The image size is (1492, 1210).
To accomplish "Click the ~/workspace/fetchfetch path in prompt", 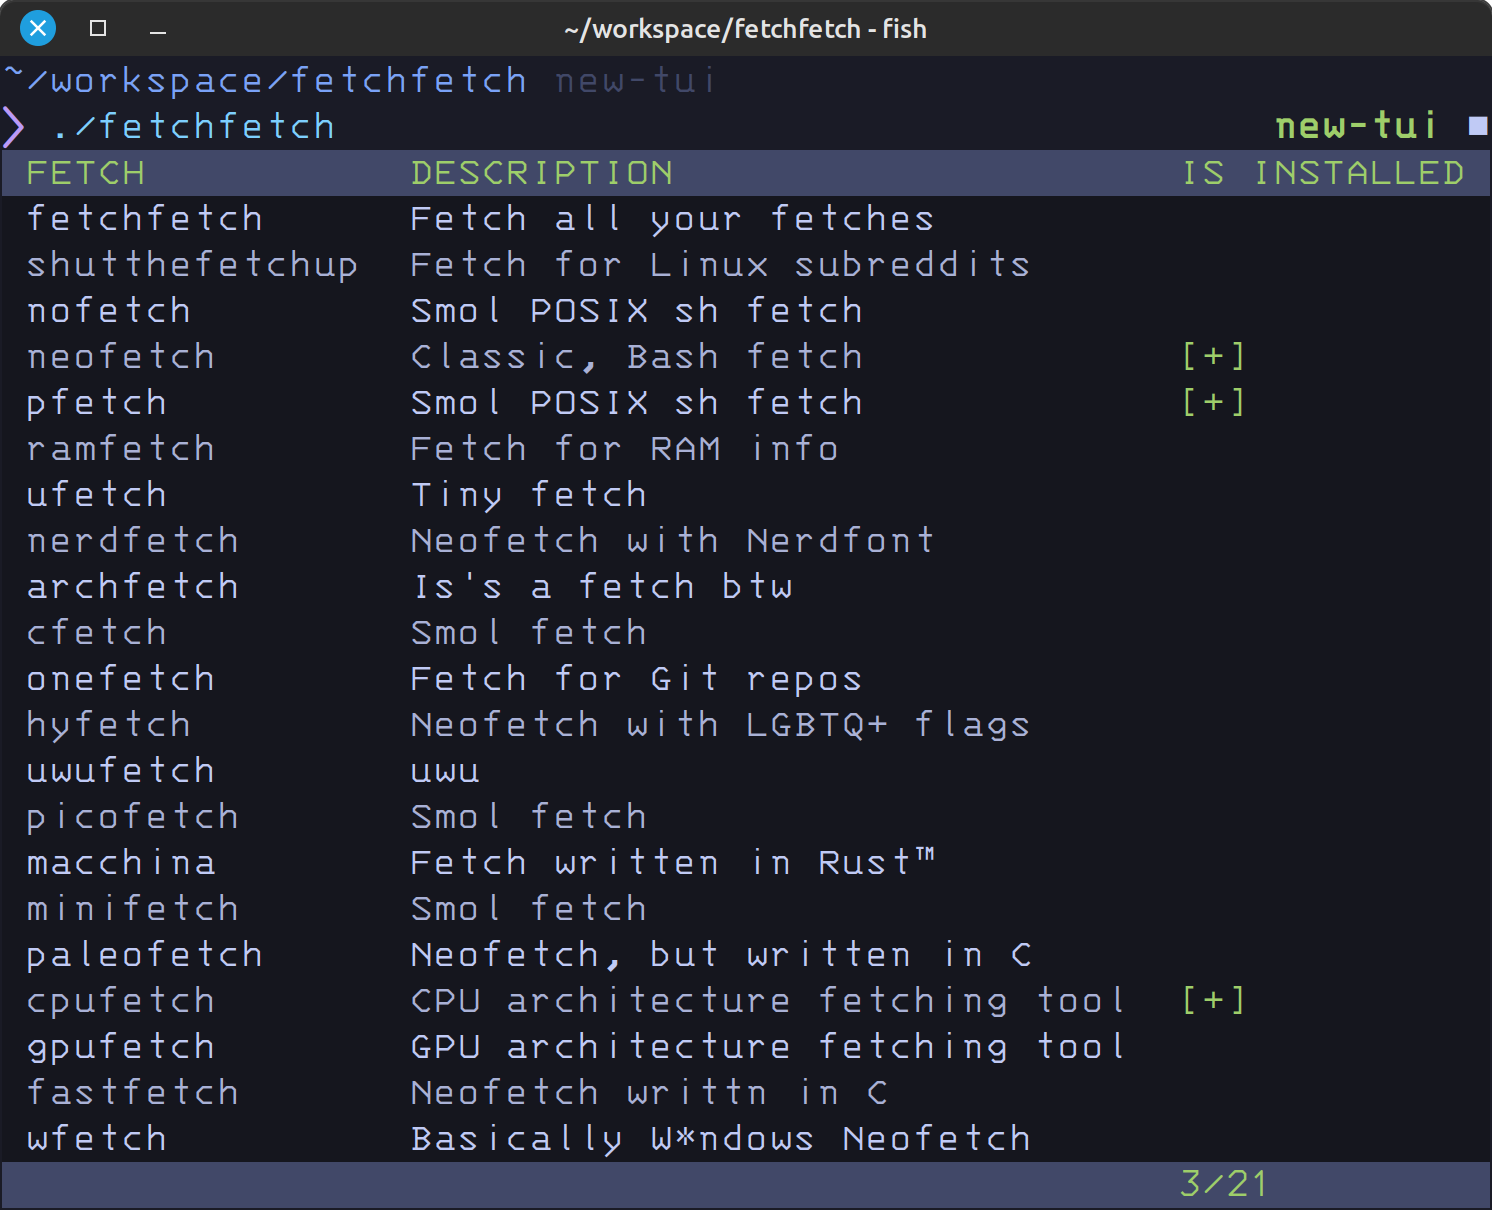I will tap(265, 81).
